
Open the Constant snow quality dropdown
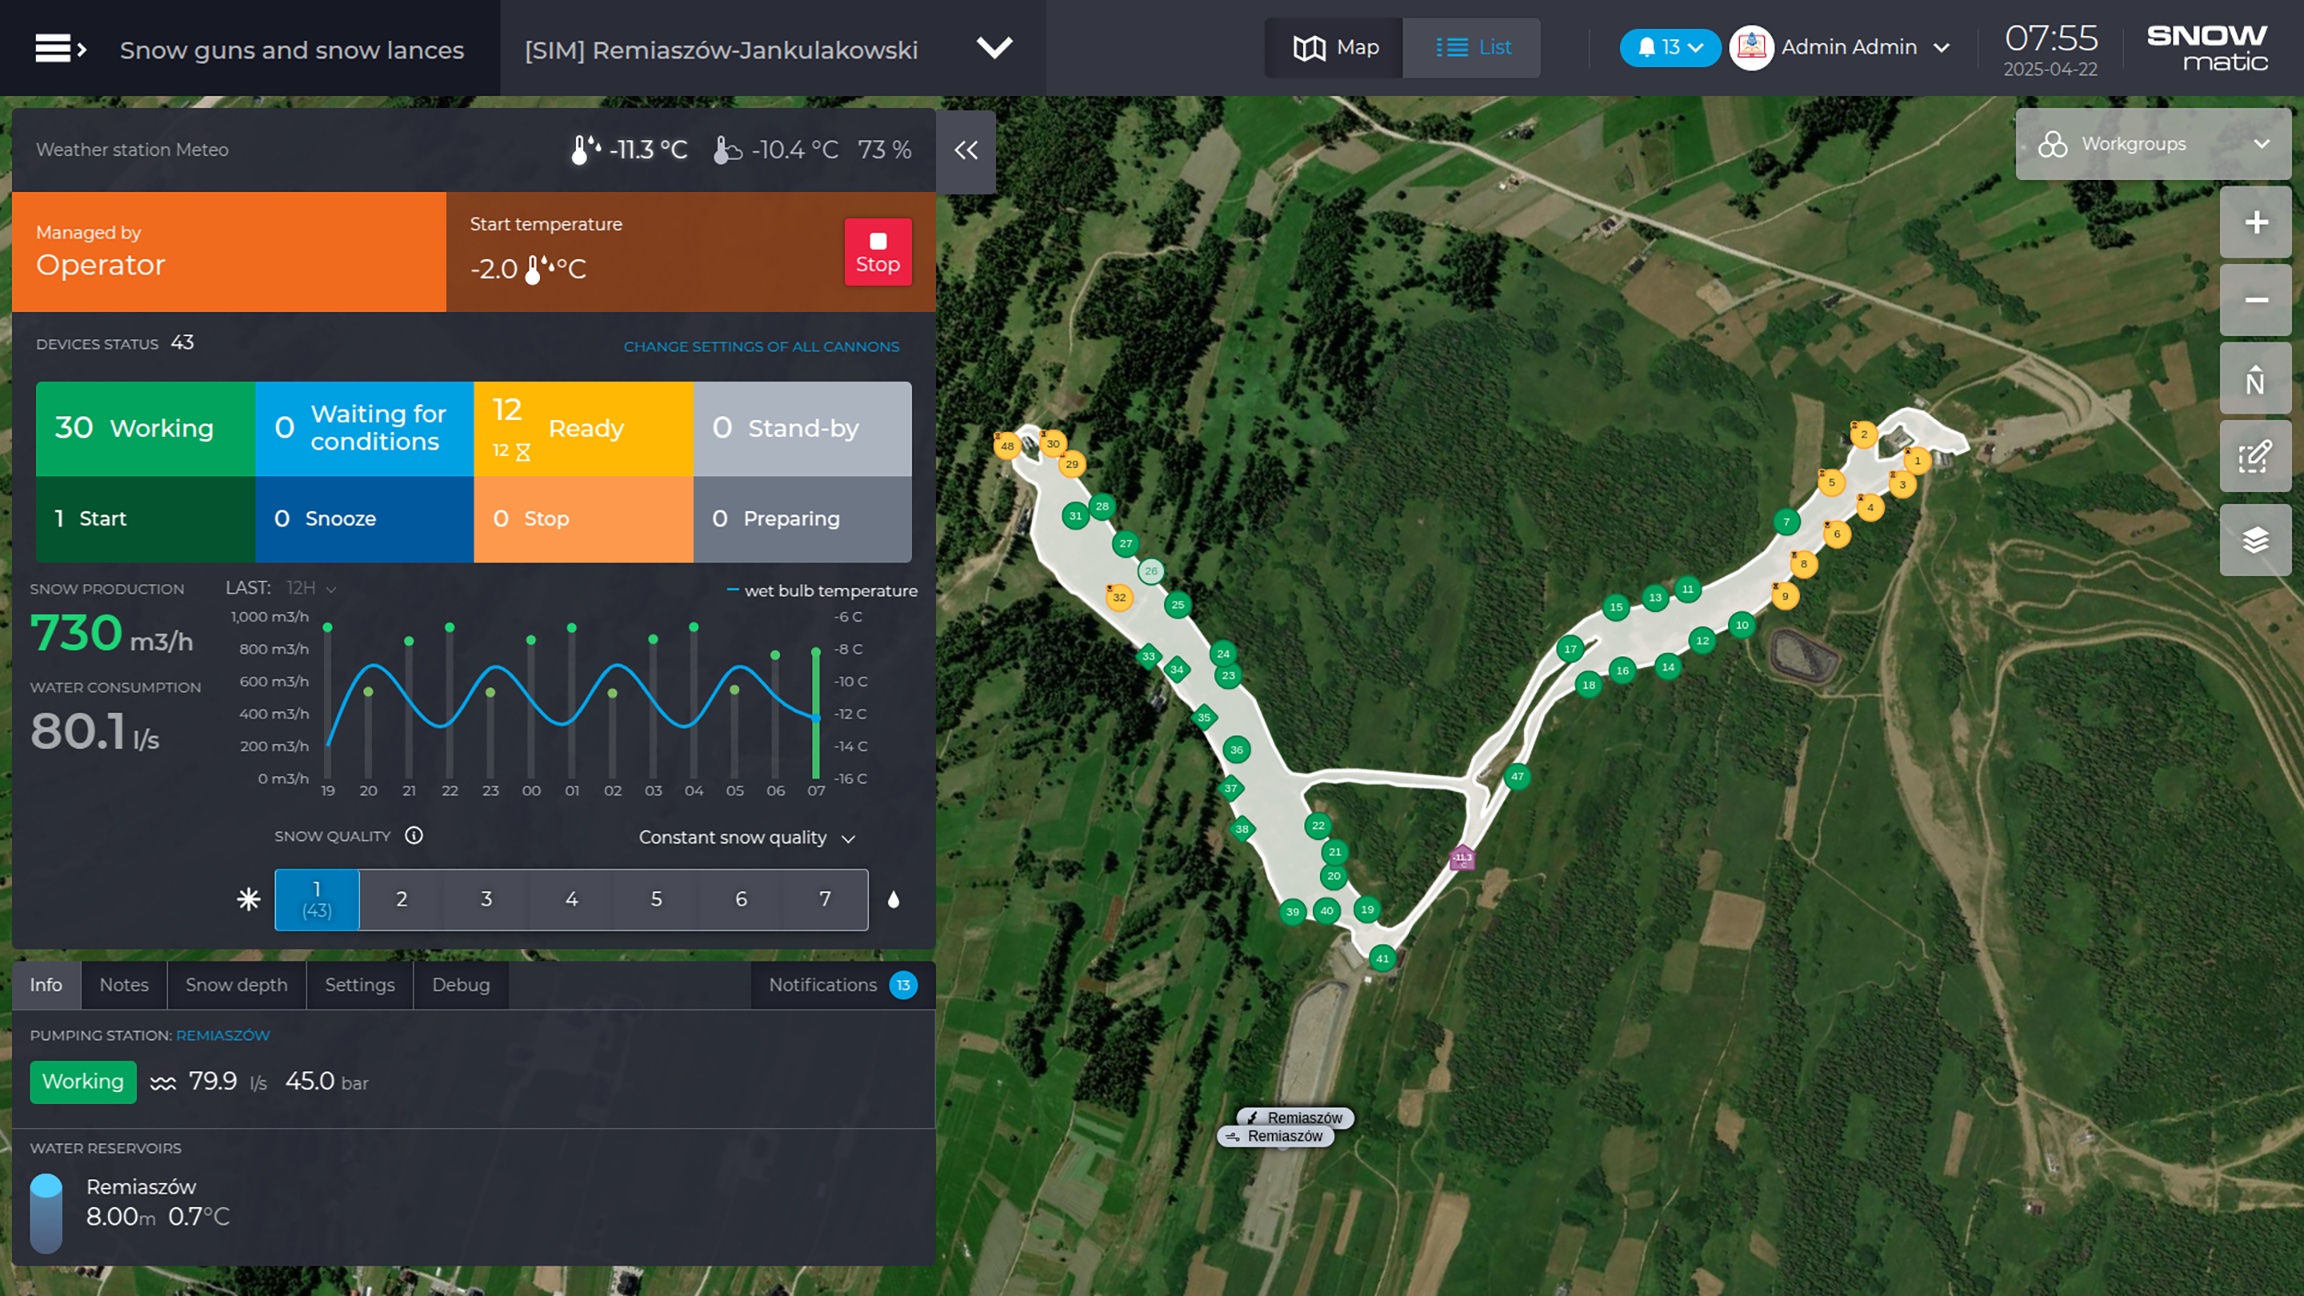[746, 838]
